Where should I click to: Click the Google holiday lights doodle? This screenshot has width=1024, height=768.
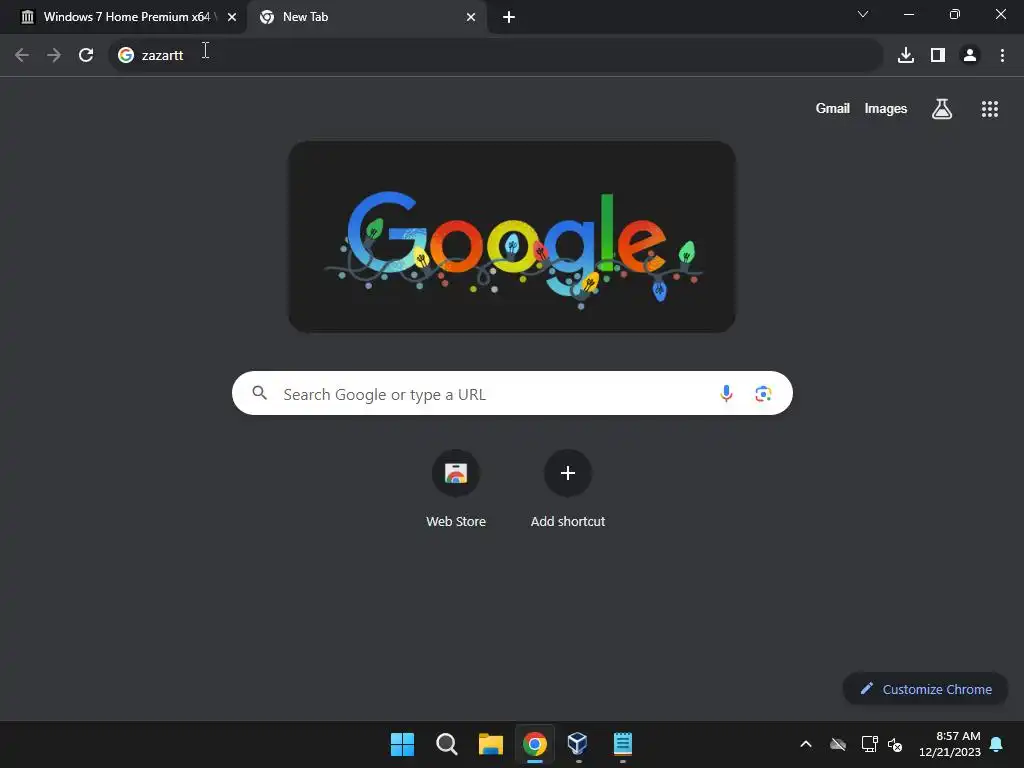512,236
